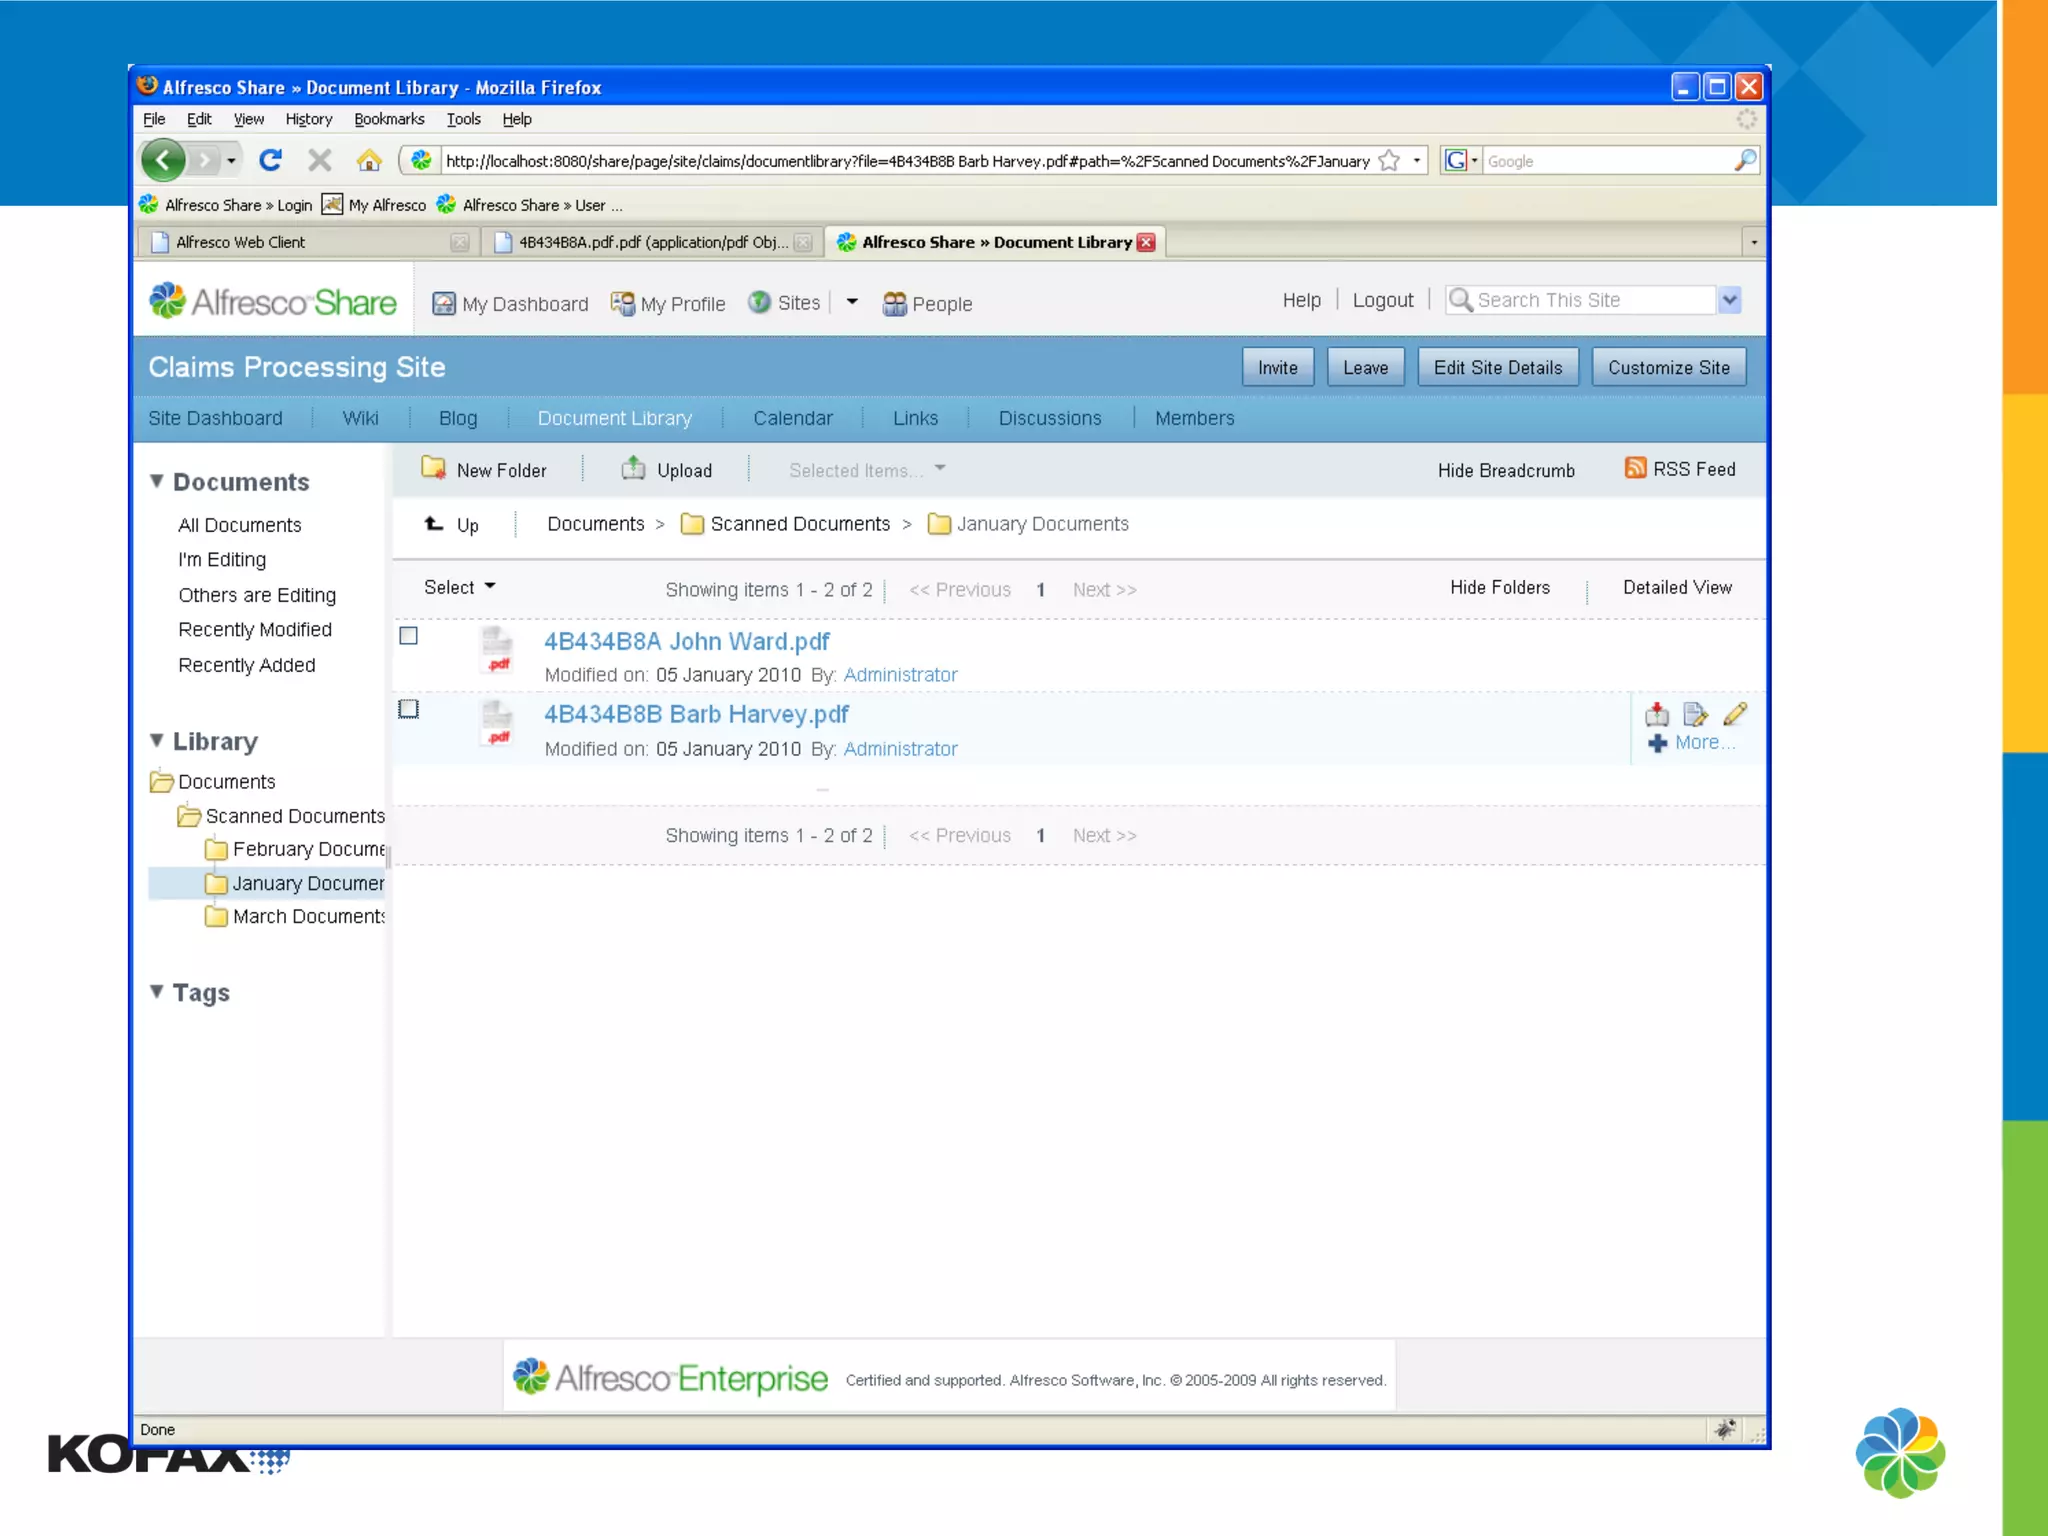Image resolution: width=2048 pixels, height=1536 pixels.
Task: Bookmark page with the star icon
Action: [1389, 160]
